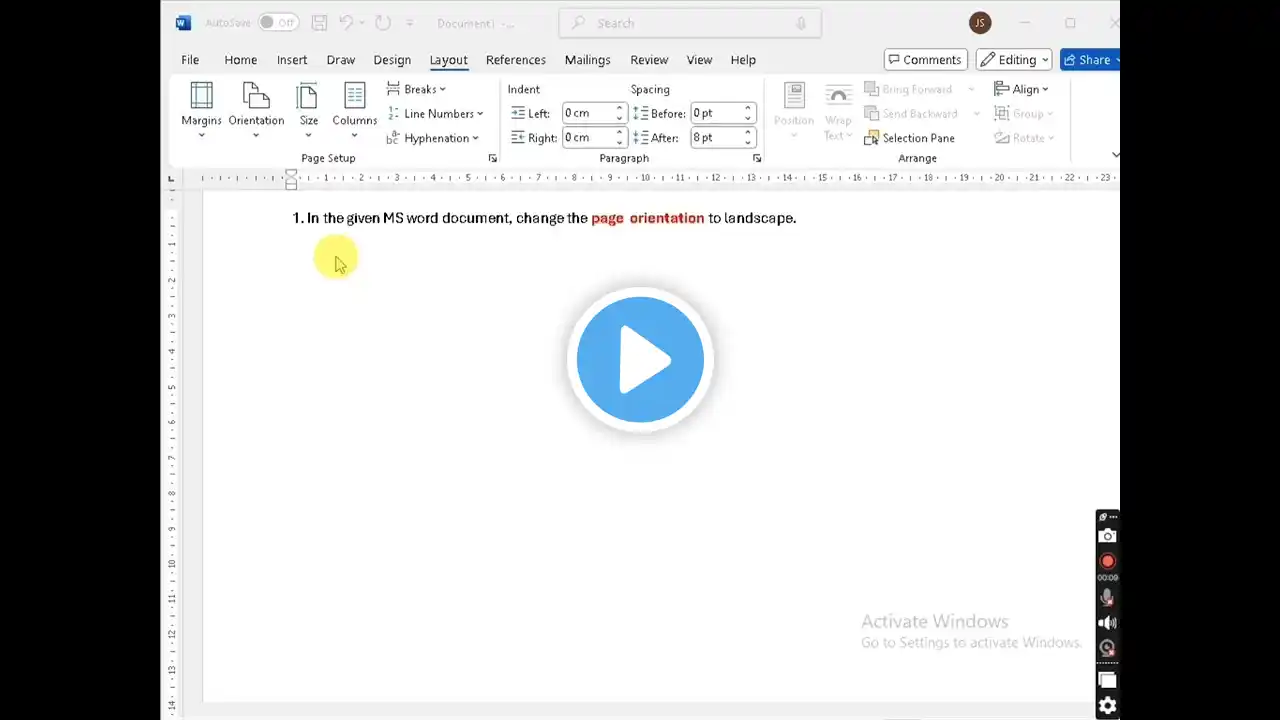Select the Layout tab
1280x720 pixels.
pos(448,60)
